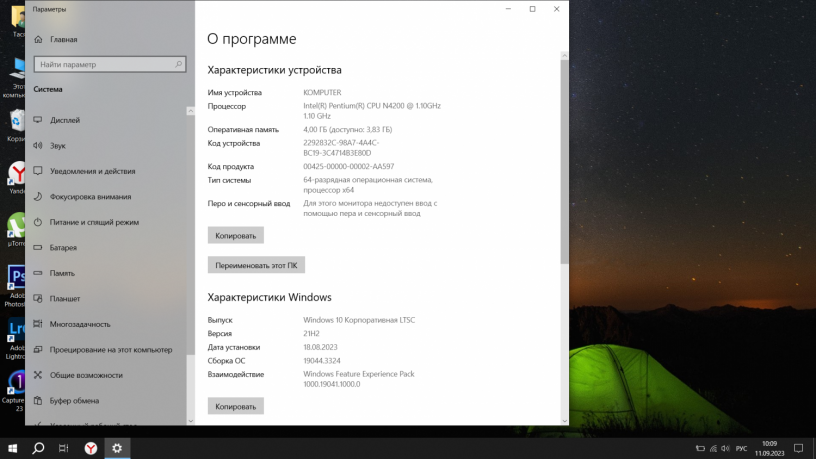
Task: Select the device name KOMPUTER text
Action: coord(322,93)
